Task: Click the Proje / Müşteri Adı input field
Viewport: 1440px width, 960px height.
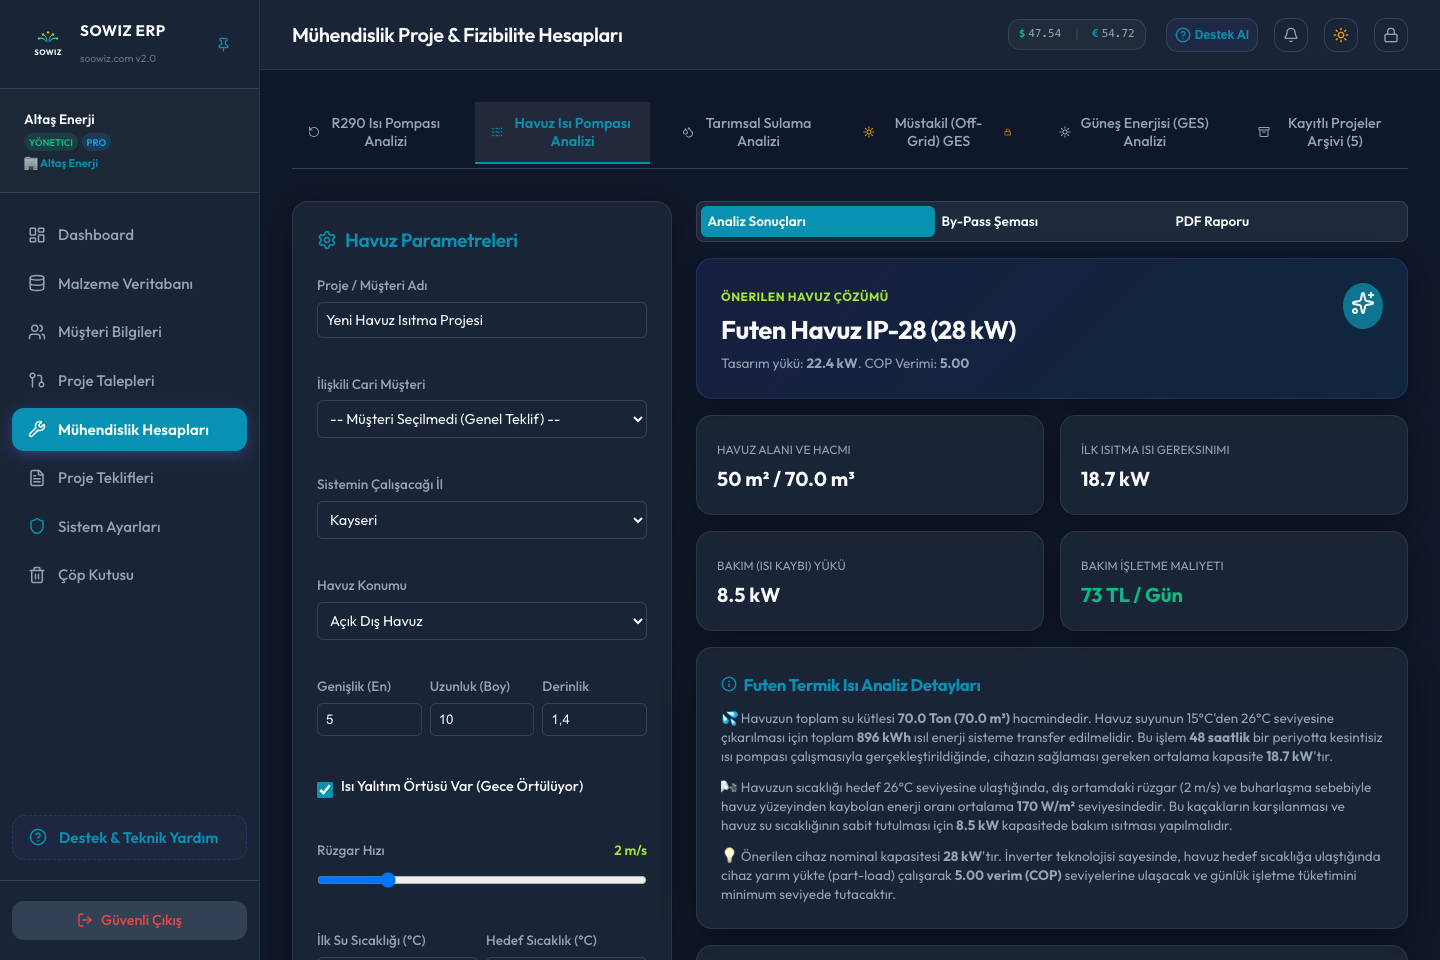Action: pyautogui.click(x=482, y=320)
